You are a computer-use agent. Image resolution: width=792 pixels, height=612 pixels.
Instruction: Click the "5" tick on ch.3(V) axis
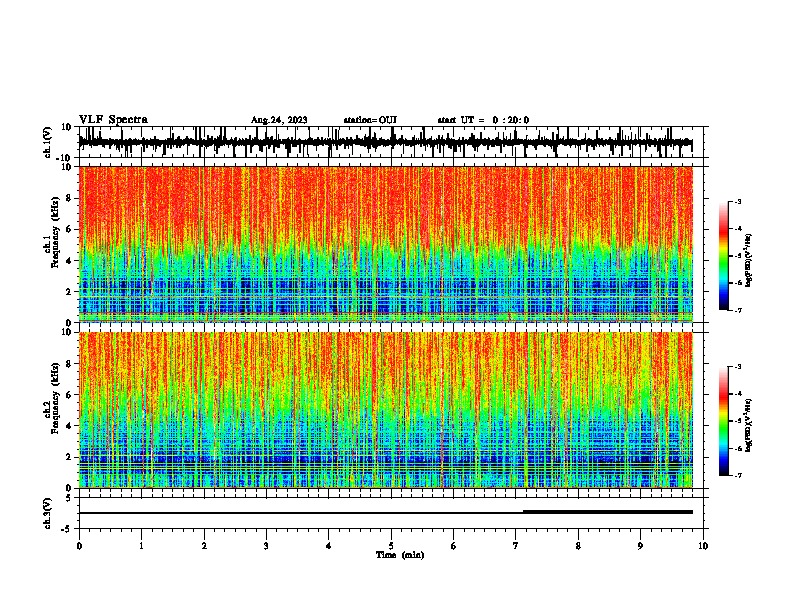(69, 497)
